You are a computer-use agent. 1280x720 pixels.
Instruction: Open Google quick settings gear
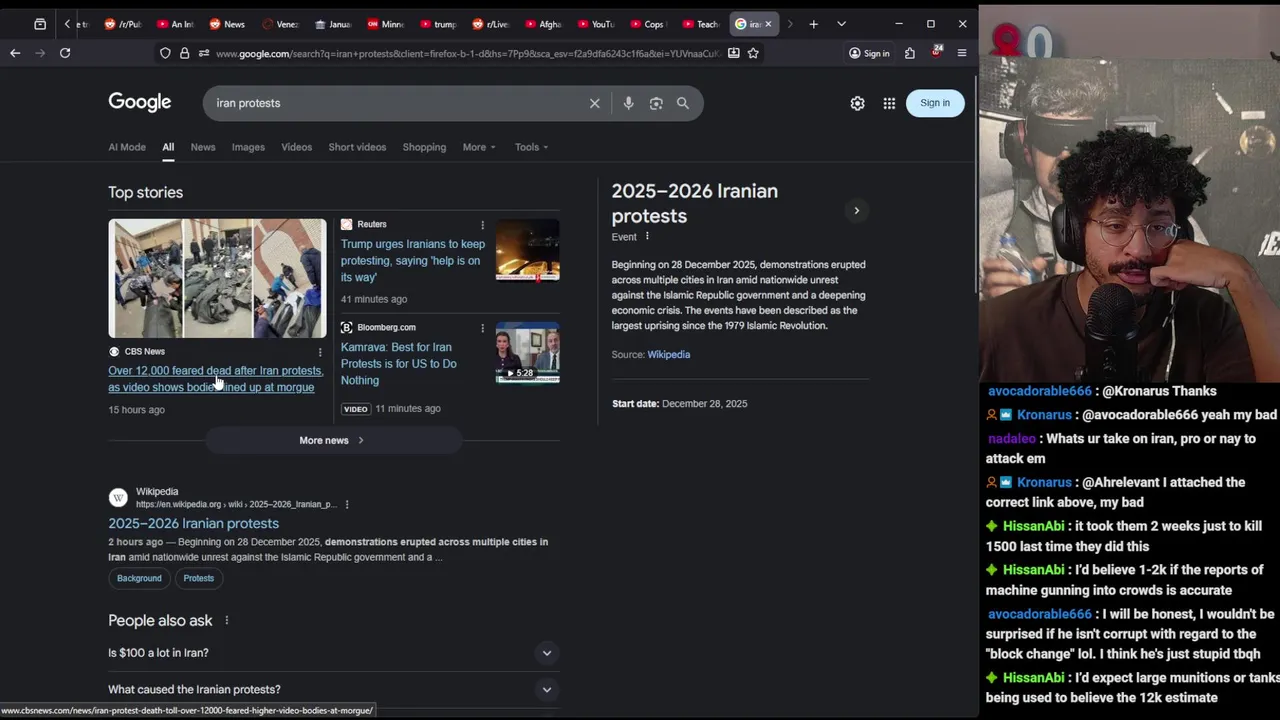click(x=857, y=103)
